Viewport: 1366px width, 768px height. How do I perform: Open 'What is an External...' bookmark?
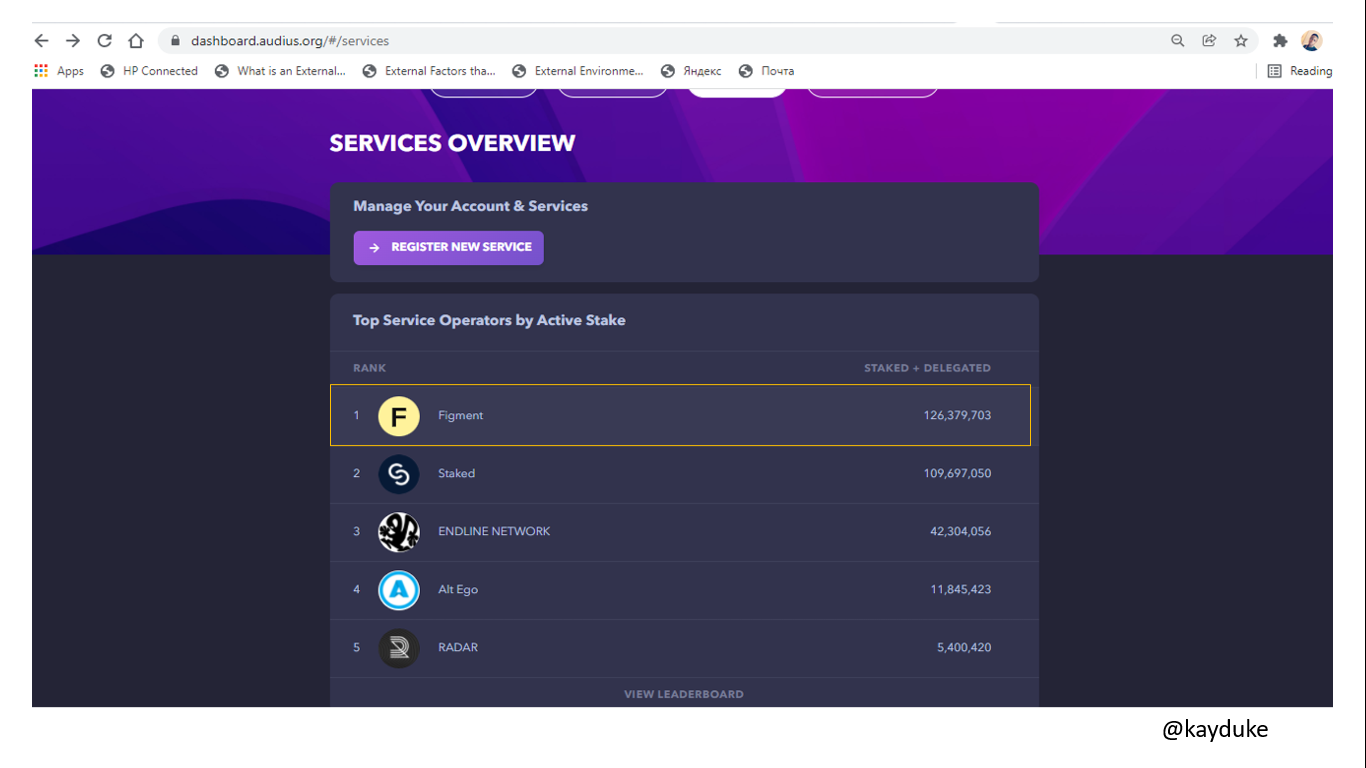[280, 71]
